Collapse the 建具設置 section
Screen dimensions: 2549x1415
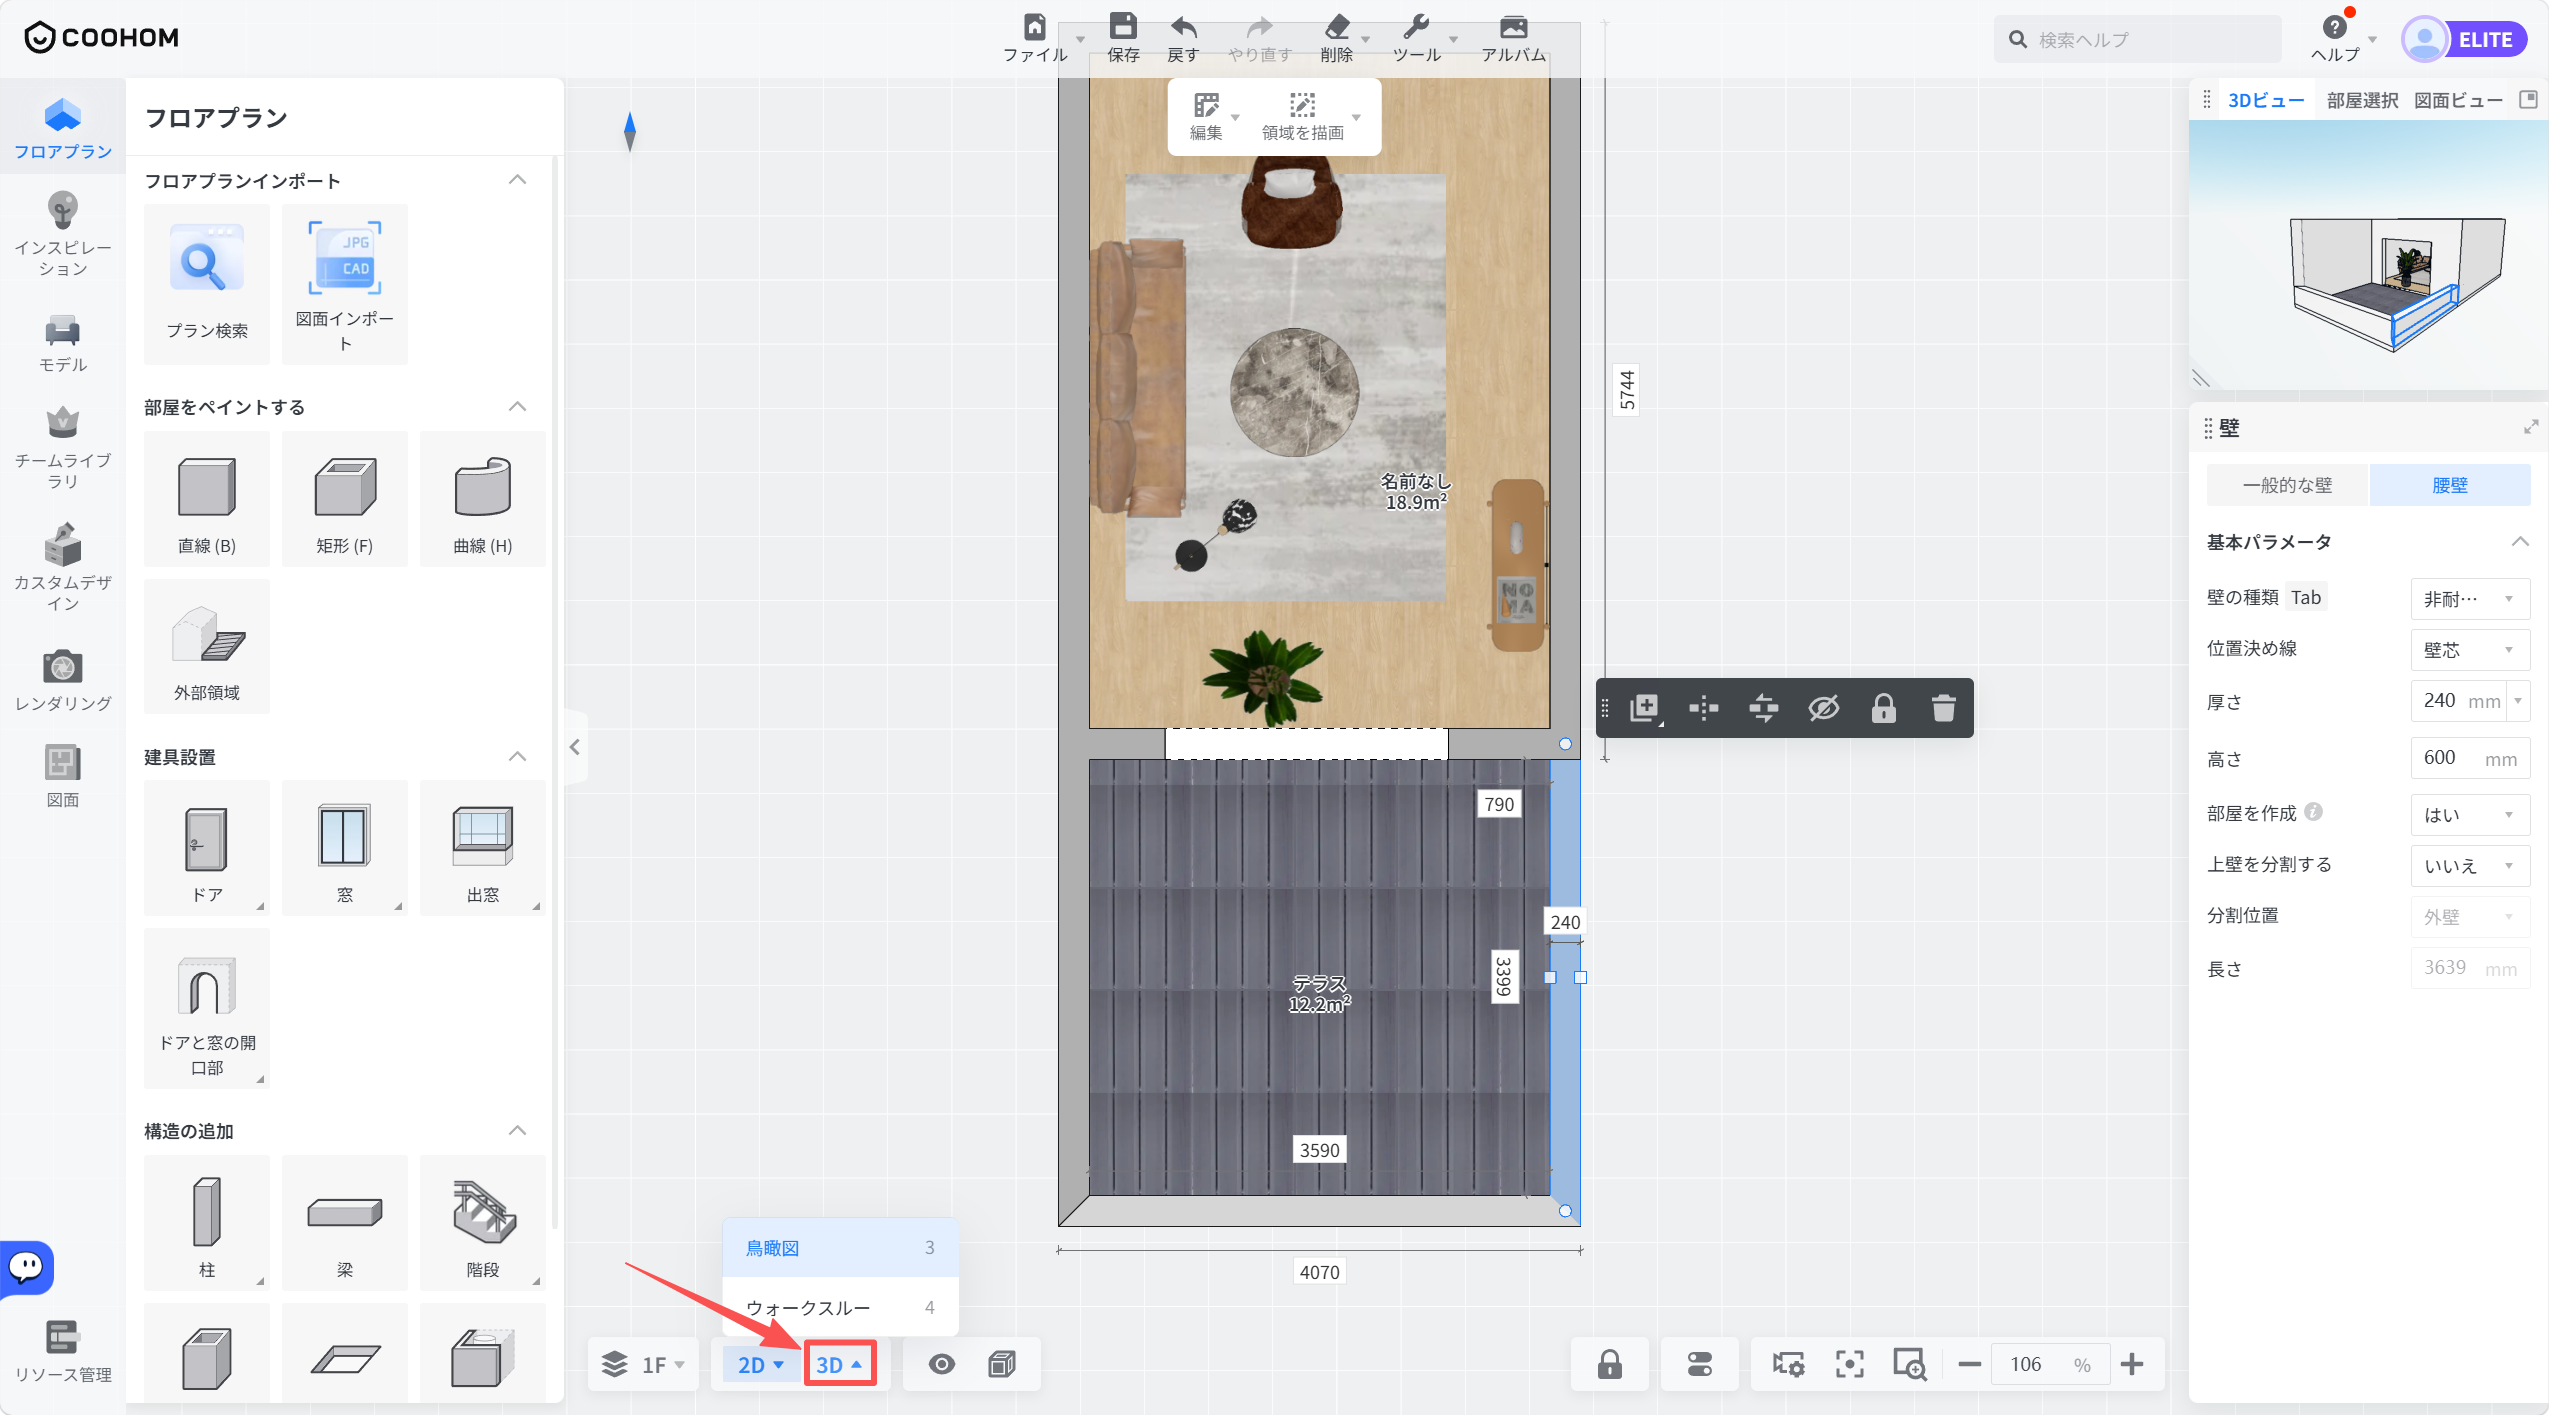[x=517, y=757]
